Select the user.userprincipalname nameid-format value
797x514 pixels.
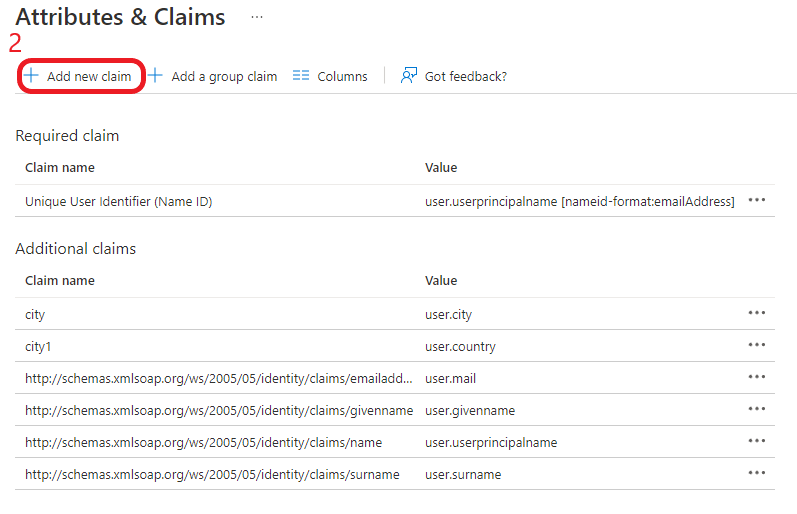(579, 202)
